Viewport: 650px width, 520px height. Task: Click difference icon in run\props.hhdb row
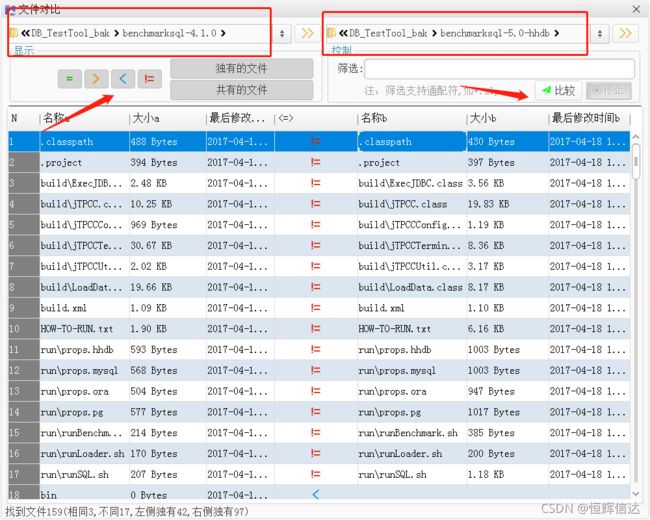pos(315,350)
